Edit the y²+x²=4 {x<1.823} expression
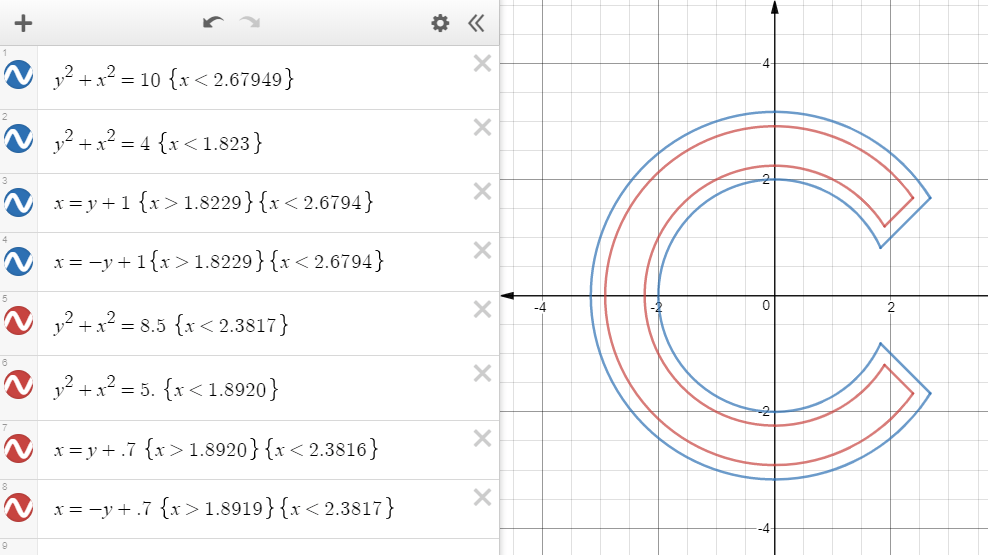This screenshot has width=988, height=555. [x=158, y=142]
